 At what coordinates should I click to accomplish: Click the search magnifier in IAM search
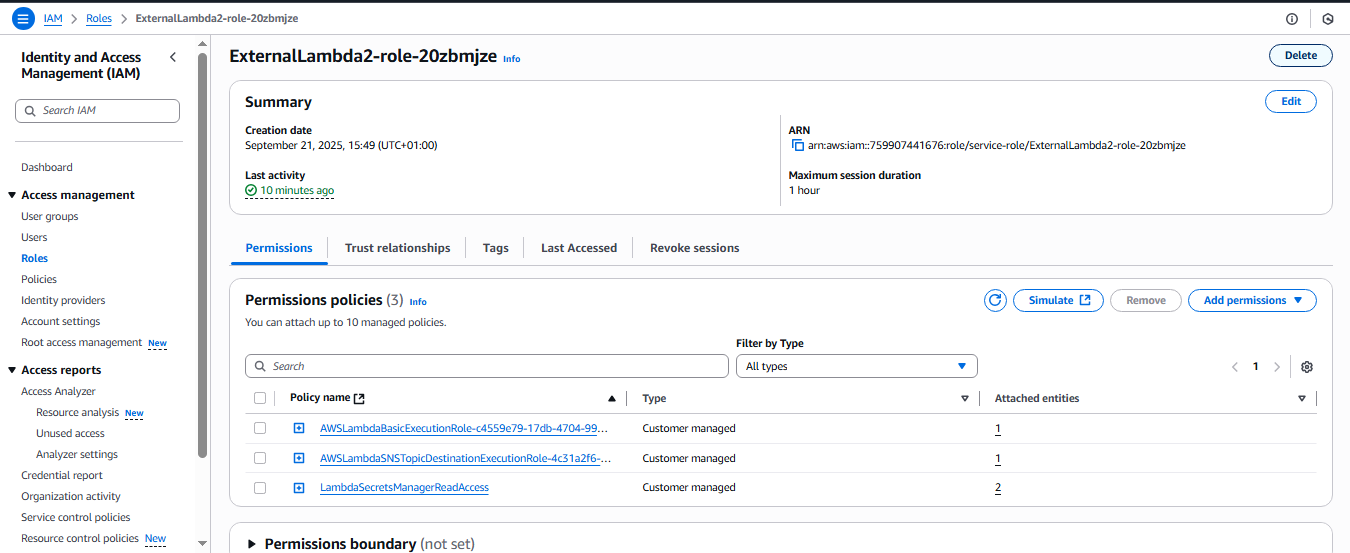pyautogui.click(x=30, y=111)
